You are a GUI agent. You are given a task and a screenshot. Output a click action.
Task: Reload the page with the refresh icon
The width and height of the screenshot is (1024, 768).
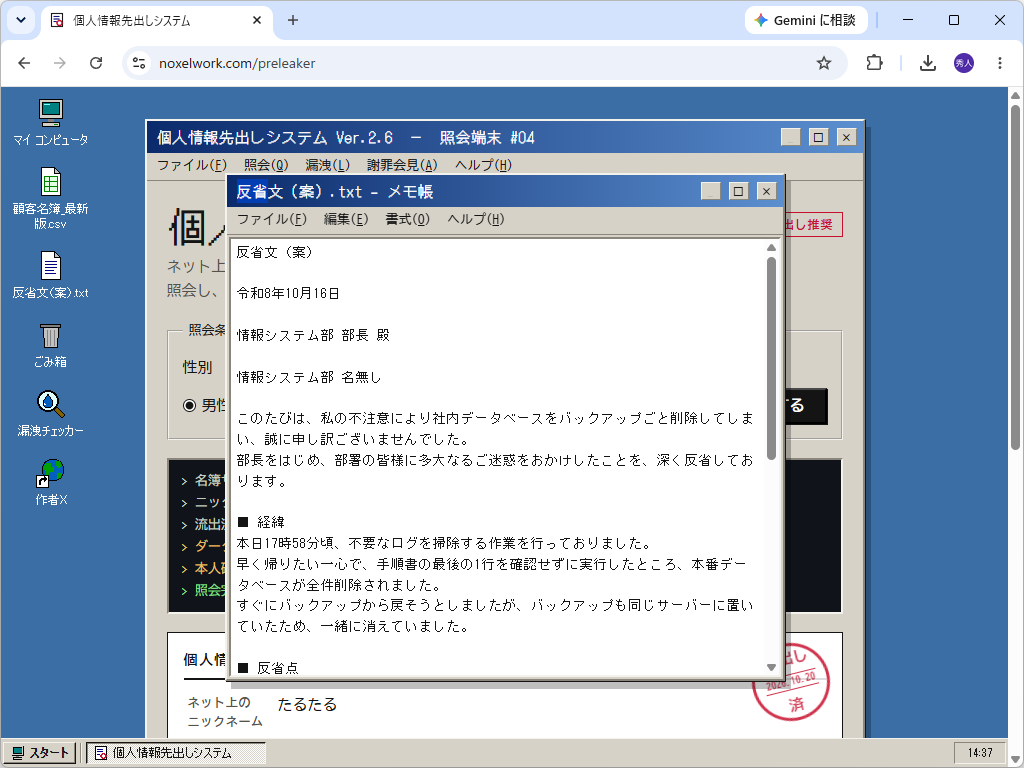96,63
